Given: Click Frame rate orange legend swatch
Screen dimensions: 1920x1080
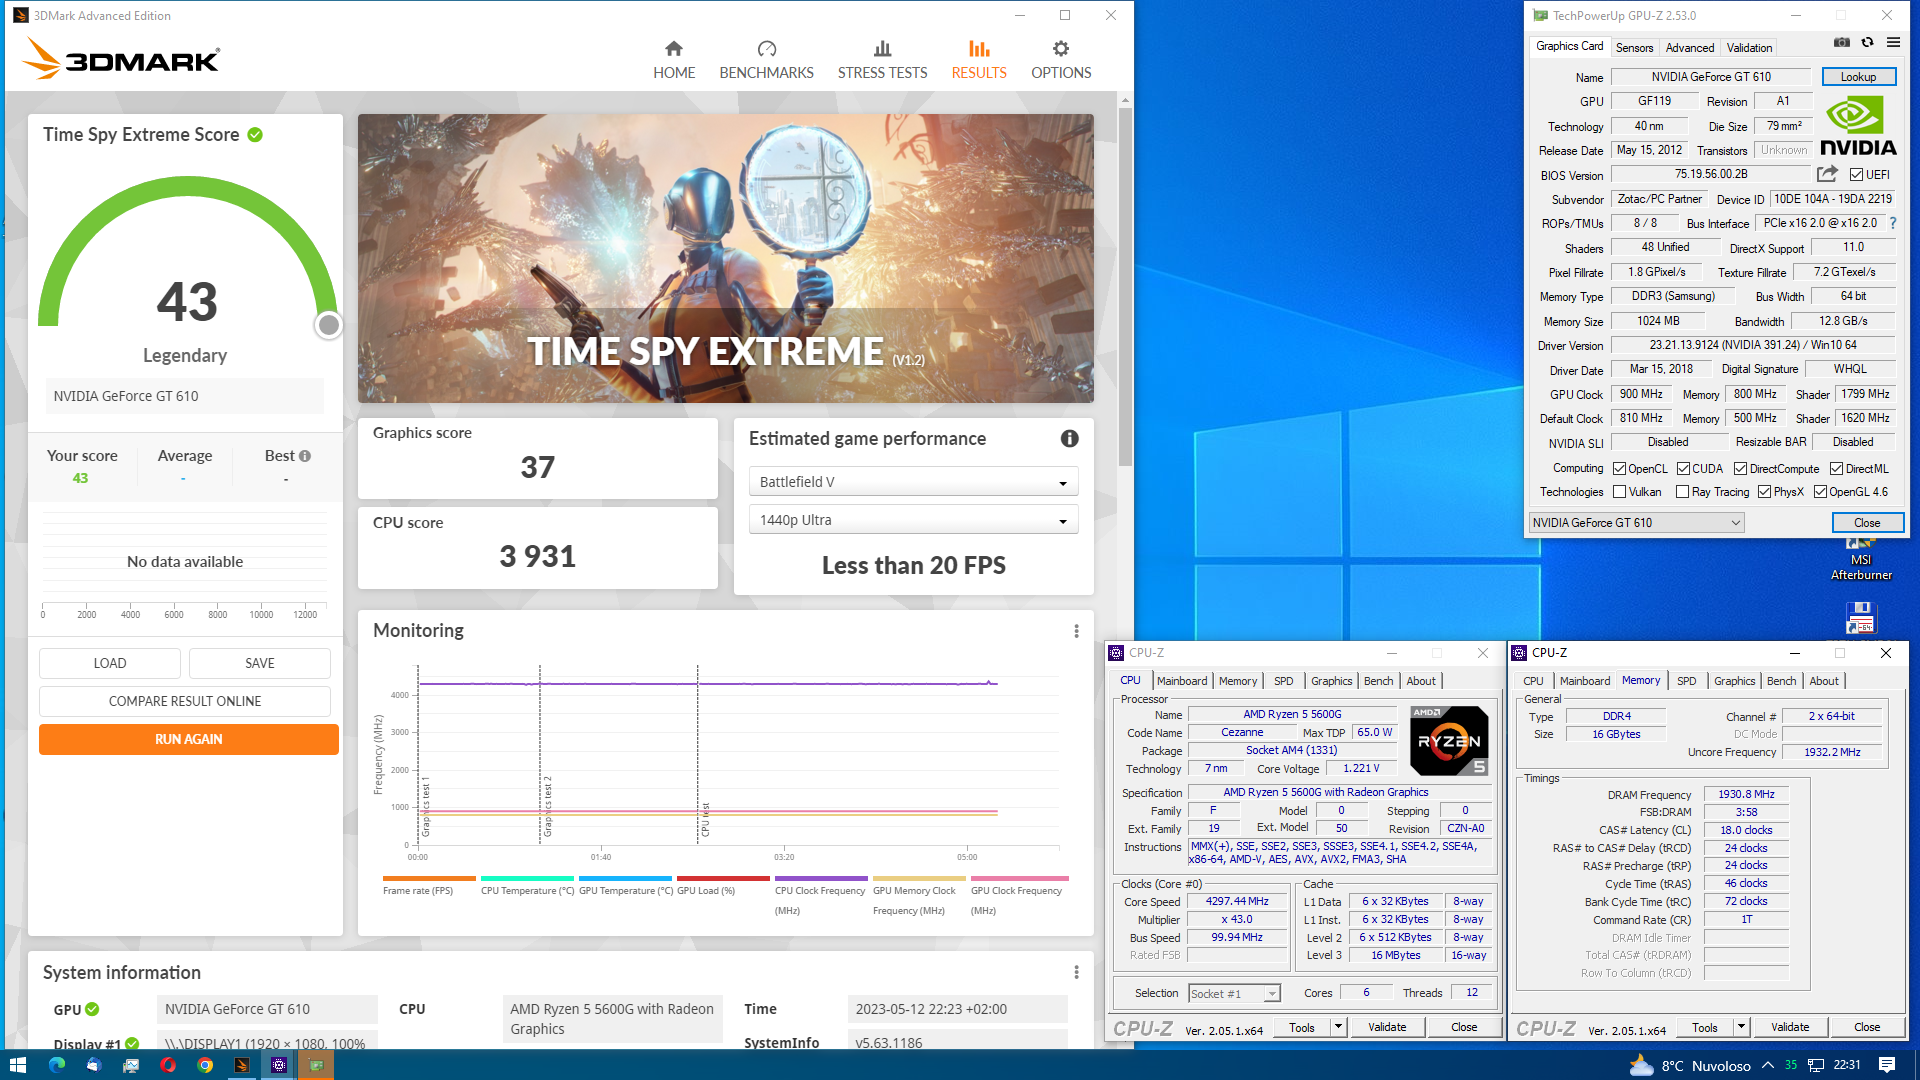Looking at the screenshot, I should 429,879.
